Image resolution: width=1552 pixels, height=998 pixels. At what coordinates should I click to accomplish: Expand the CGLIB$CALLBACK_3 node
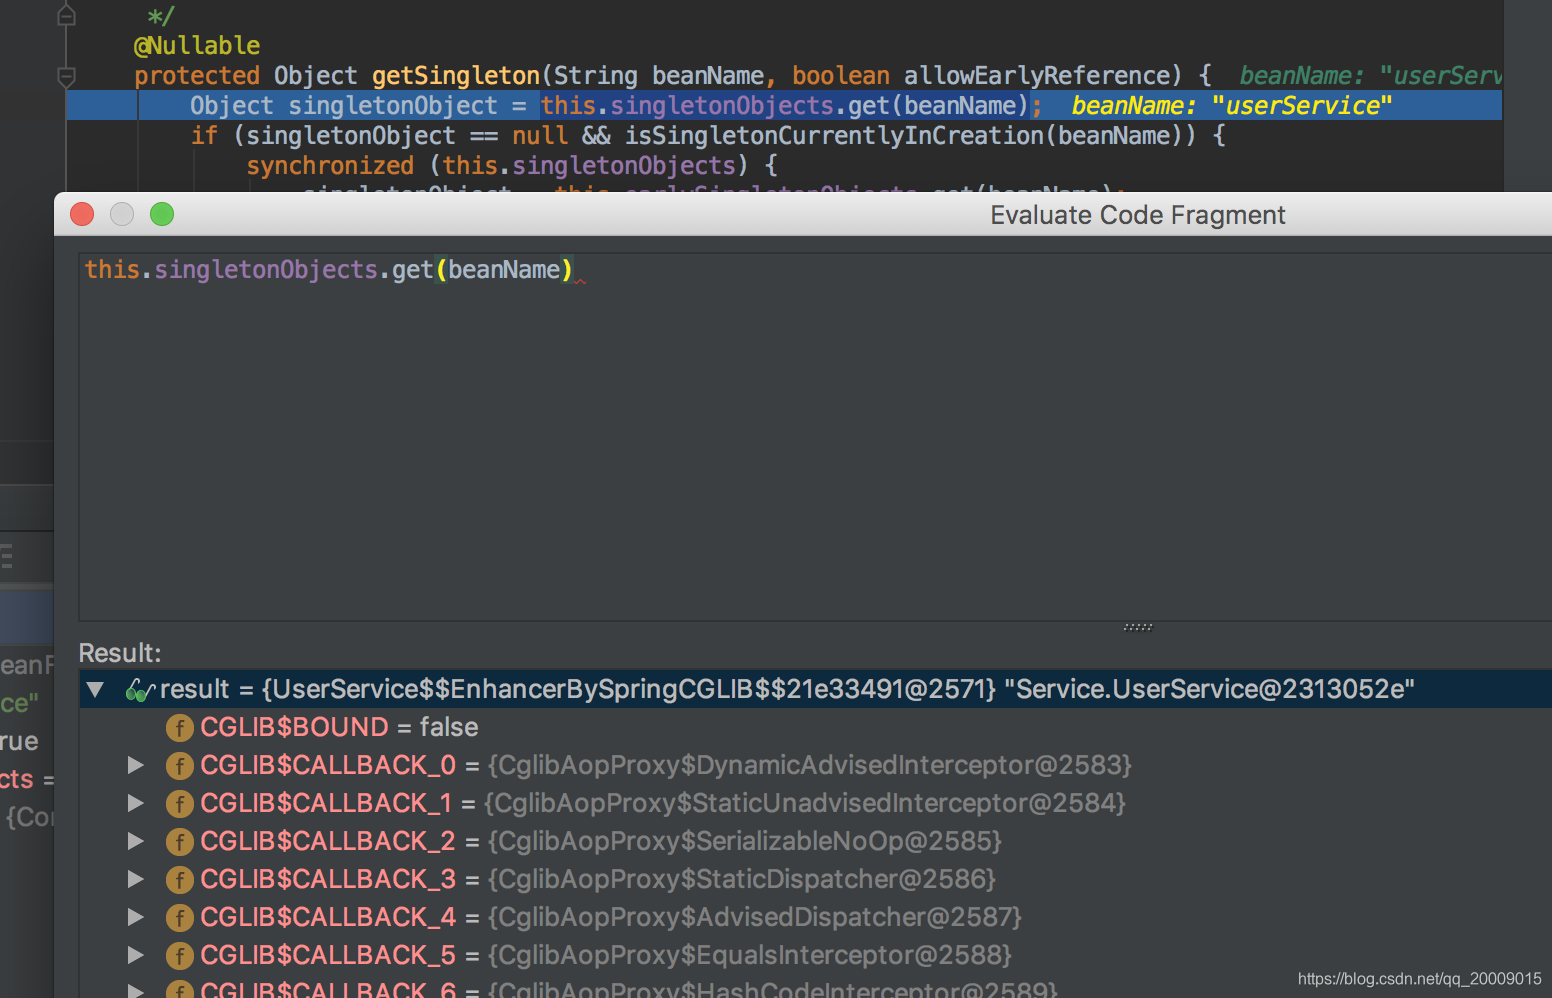tap(135, 879)
